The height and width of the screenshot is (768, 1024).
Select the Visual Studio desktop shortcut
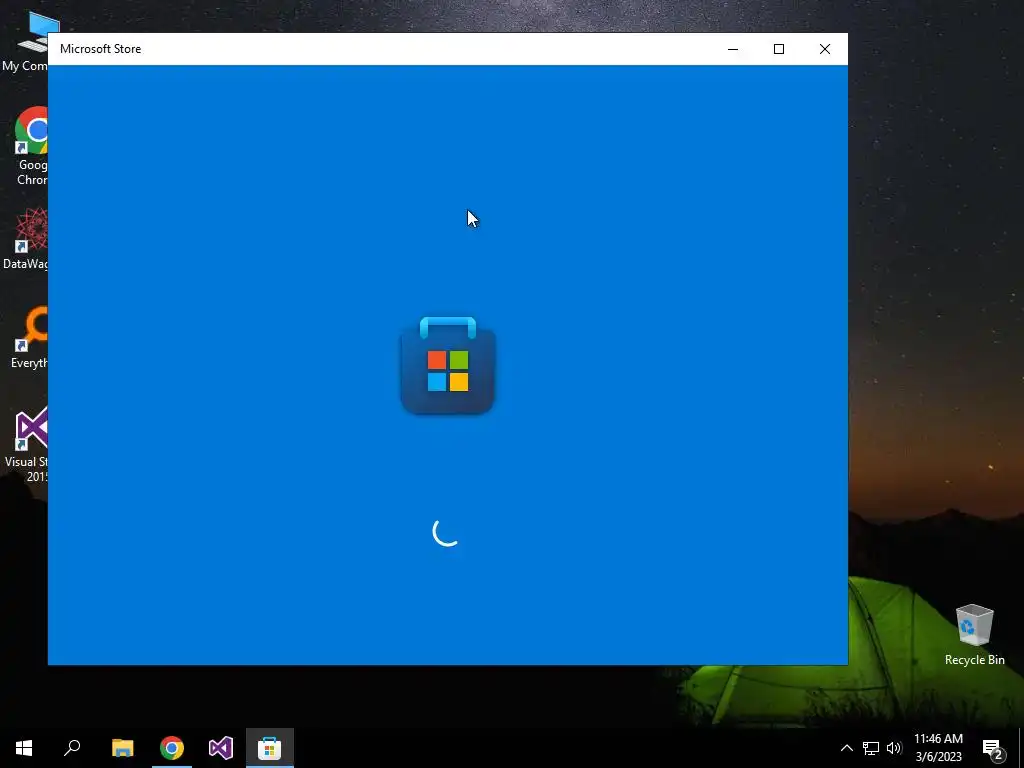27,445
